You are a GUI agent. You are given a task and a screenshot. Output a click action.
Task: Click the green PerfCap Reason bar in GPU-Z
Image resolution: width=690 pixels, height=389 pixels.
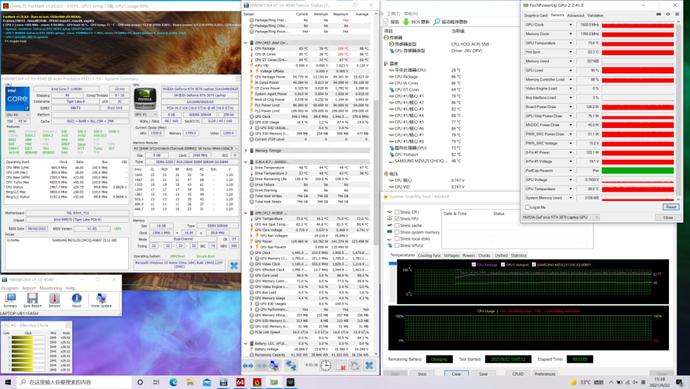638,170
